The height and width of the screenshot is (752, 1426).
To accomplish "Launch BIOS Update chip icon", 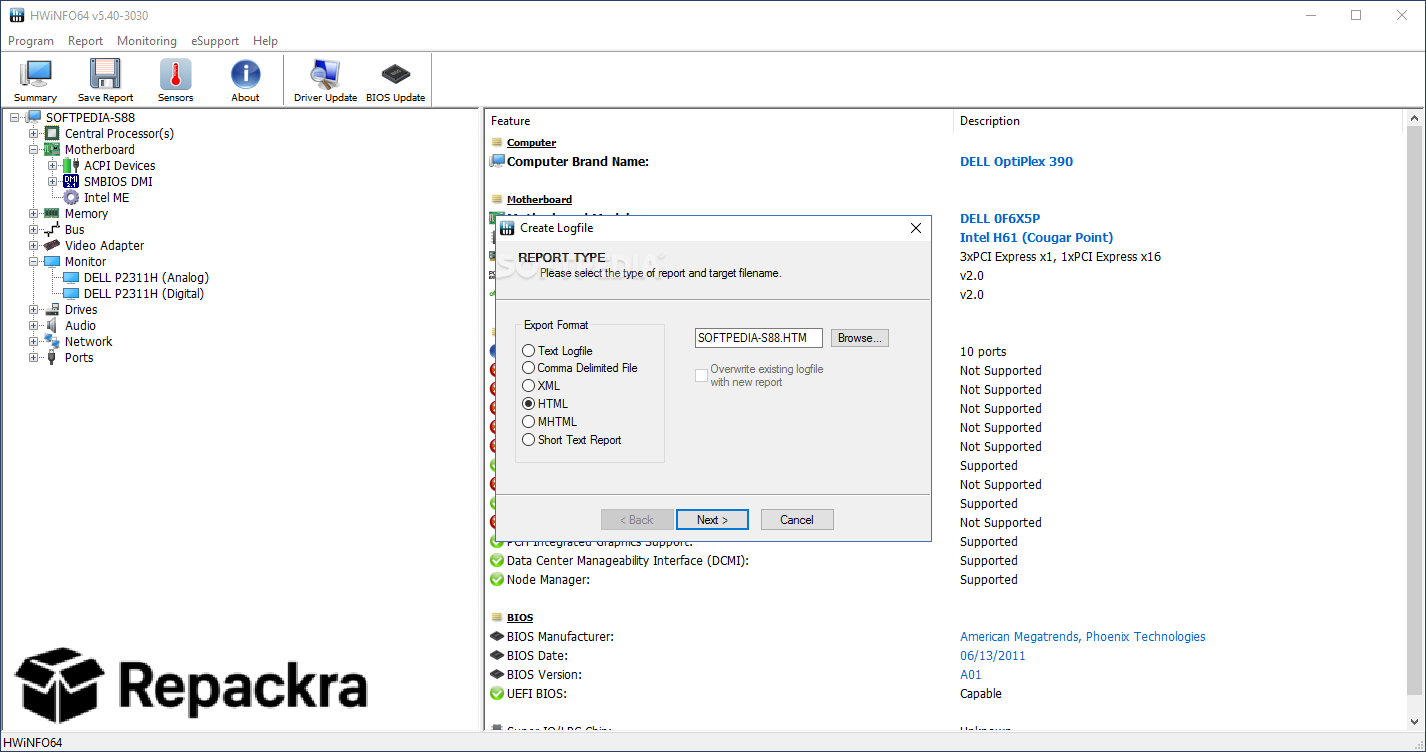I will (x=395, y=74).
